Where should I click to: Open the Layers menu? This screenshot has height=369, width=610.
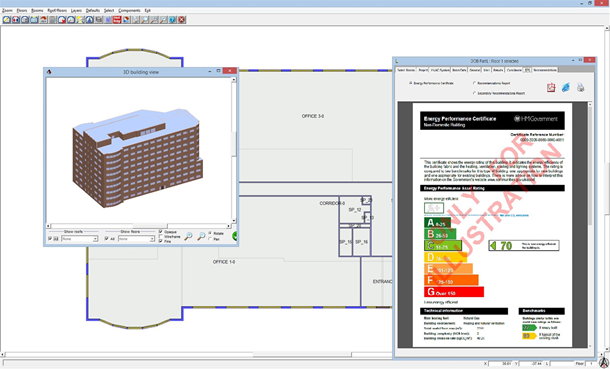(76, 10)
